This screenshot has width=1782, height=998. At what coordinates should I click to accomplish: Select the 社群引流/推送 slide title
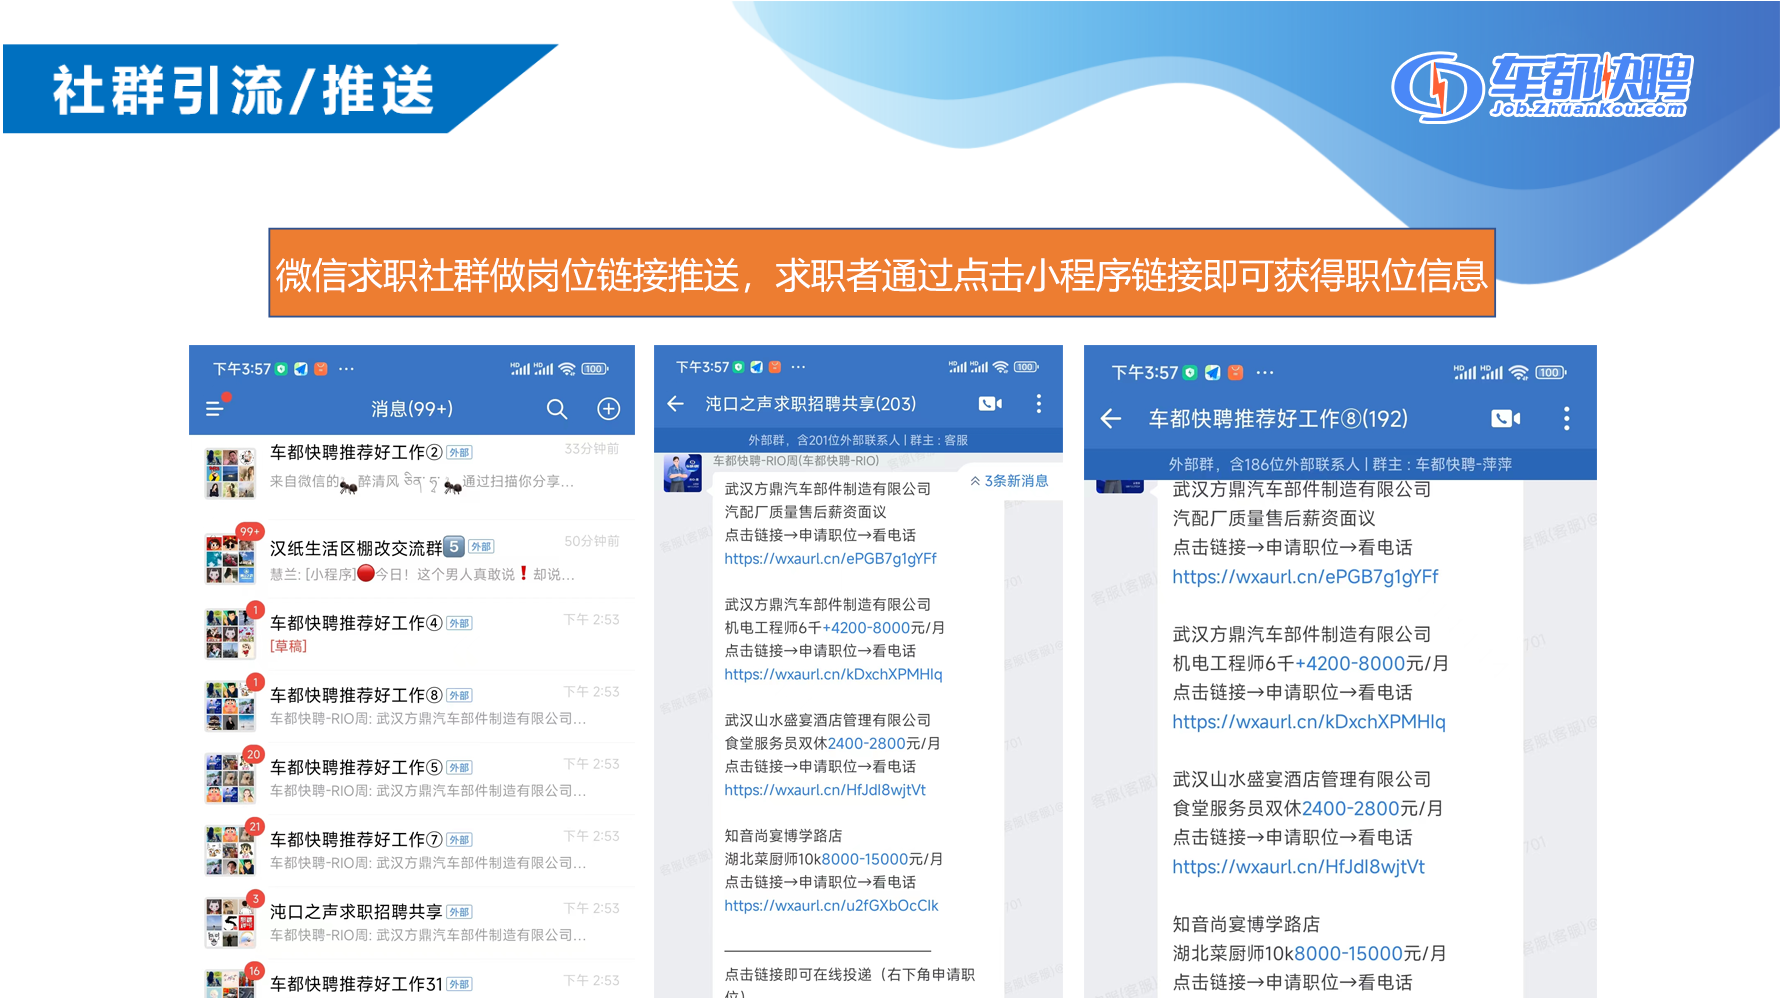pyautogui.click(x=243, y=90)
